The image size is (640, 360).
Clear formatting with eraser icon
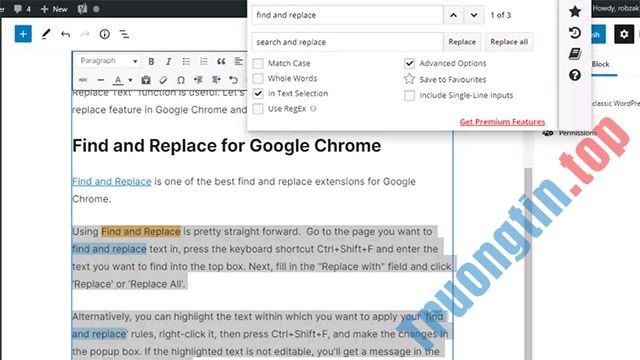(163, 80)
